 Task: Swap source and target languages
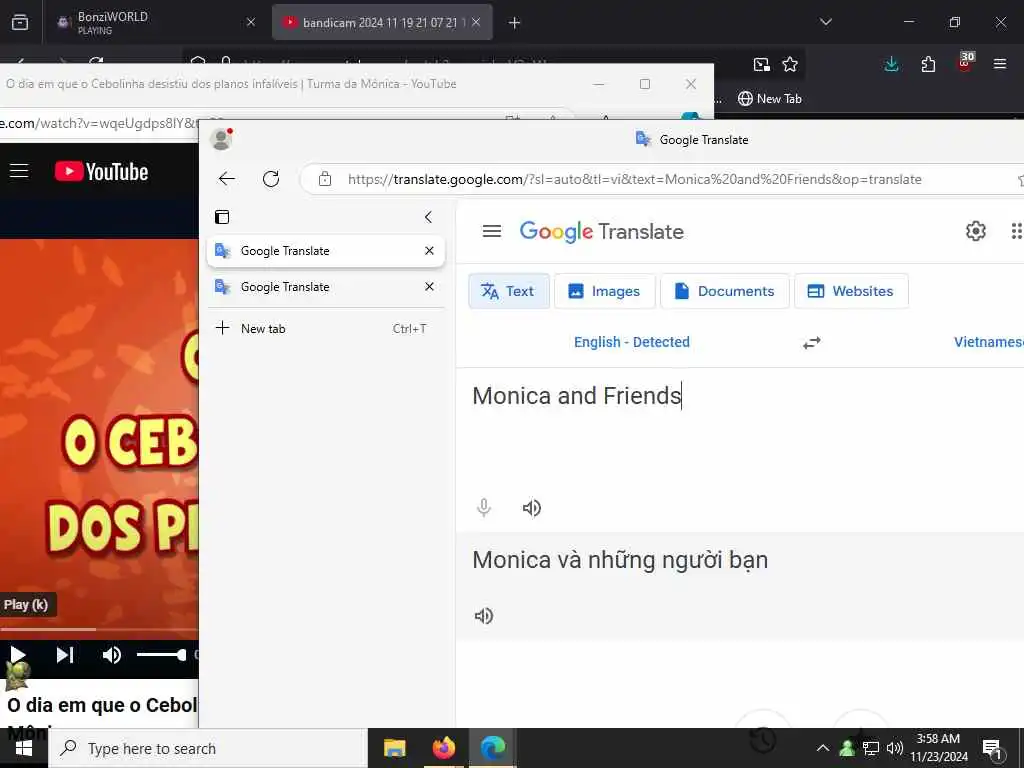point(812,343)
